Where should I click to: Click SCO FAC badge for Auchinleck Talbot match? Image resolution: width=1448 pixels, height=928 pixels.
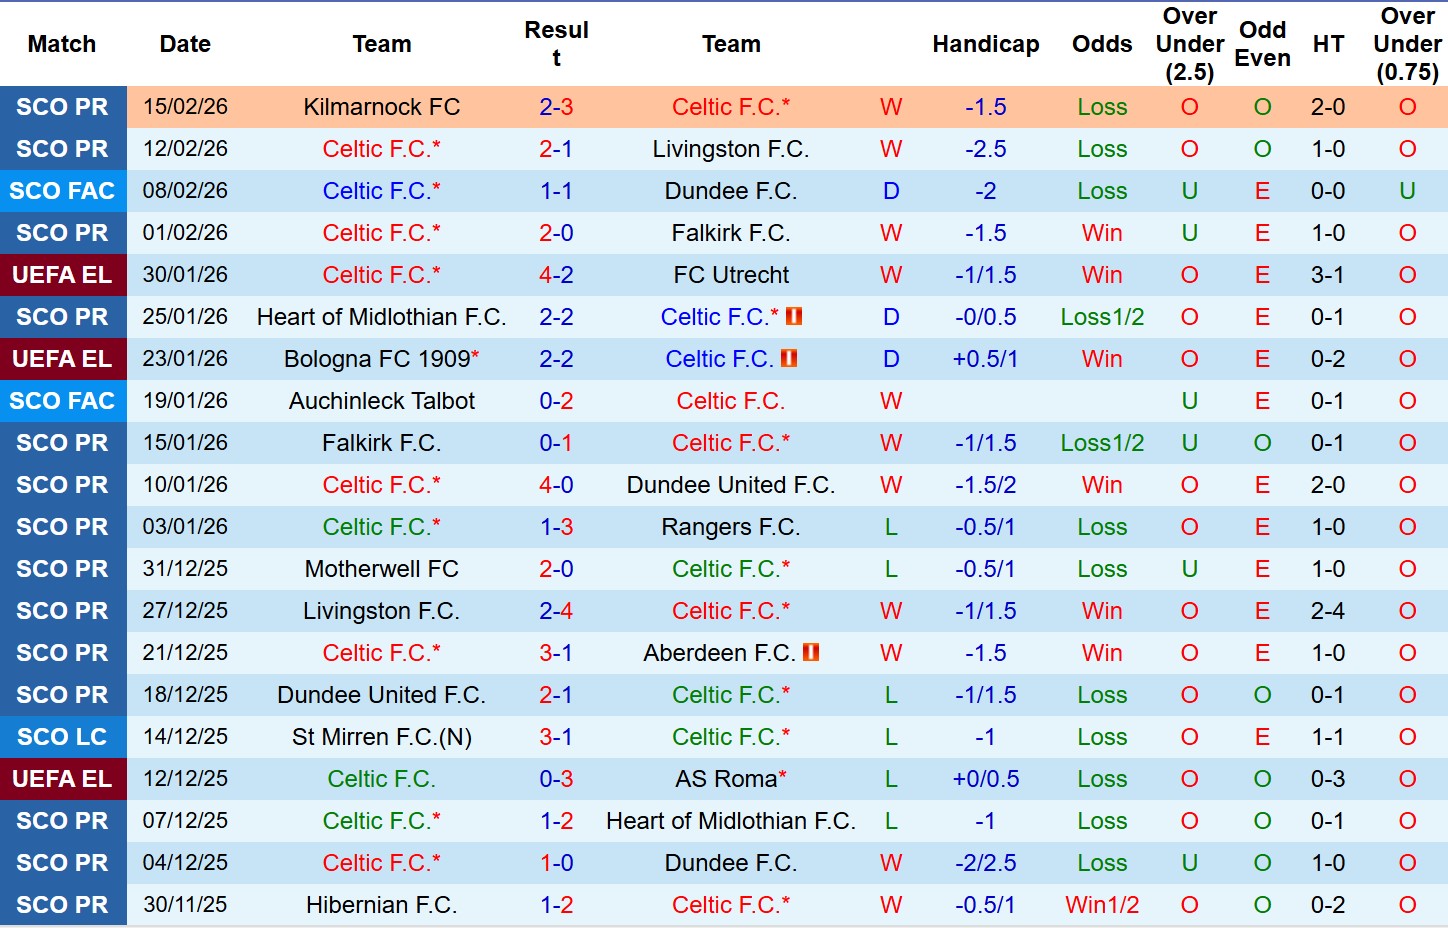(x=62, y=401)
